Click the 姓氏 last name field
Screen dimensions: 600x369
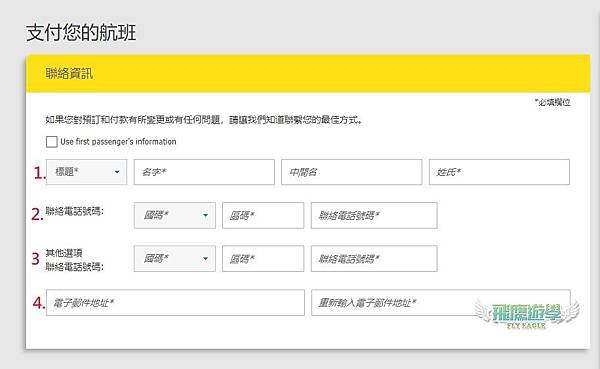499,172
